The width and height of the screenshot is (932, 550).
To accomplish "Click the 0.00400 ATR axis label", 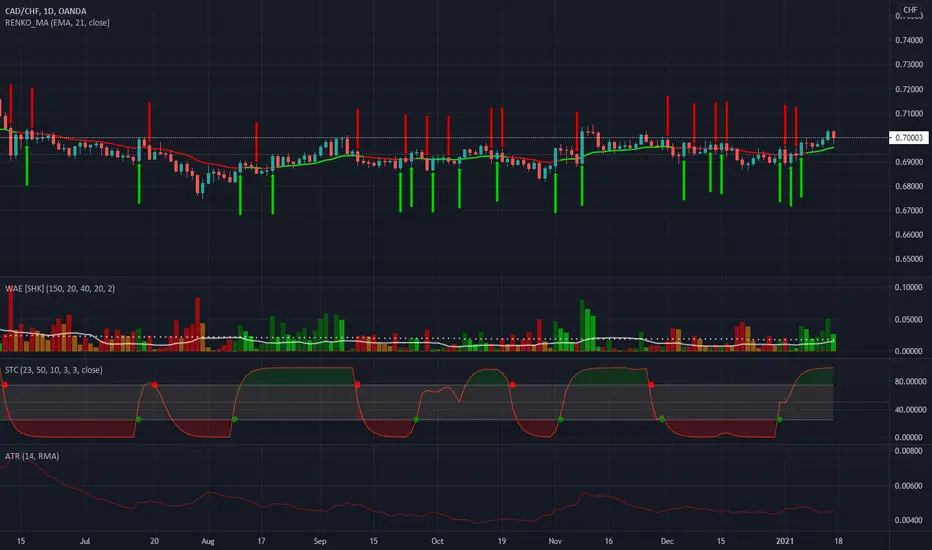I will (909, 520).
